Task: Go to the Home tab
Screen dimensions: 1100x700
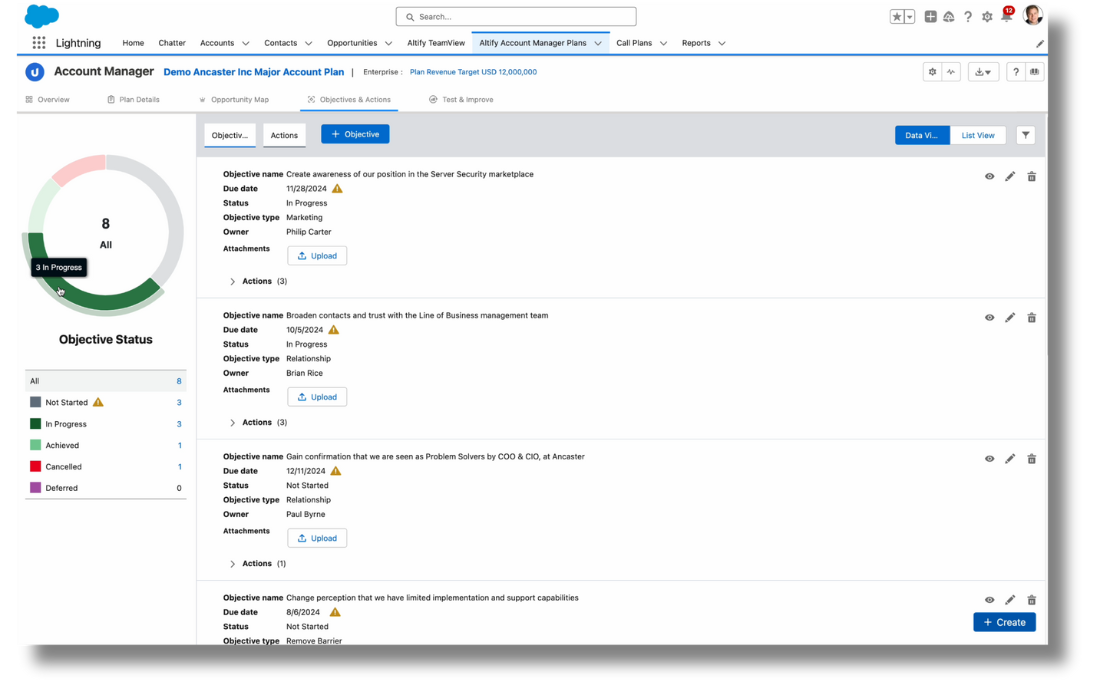Action: coord(133,43)
